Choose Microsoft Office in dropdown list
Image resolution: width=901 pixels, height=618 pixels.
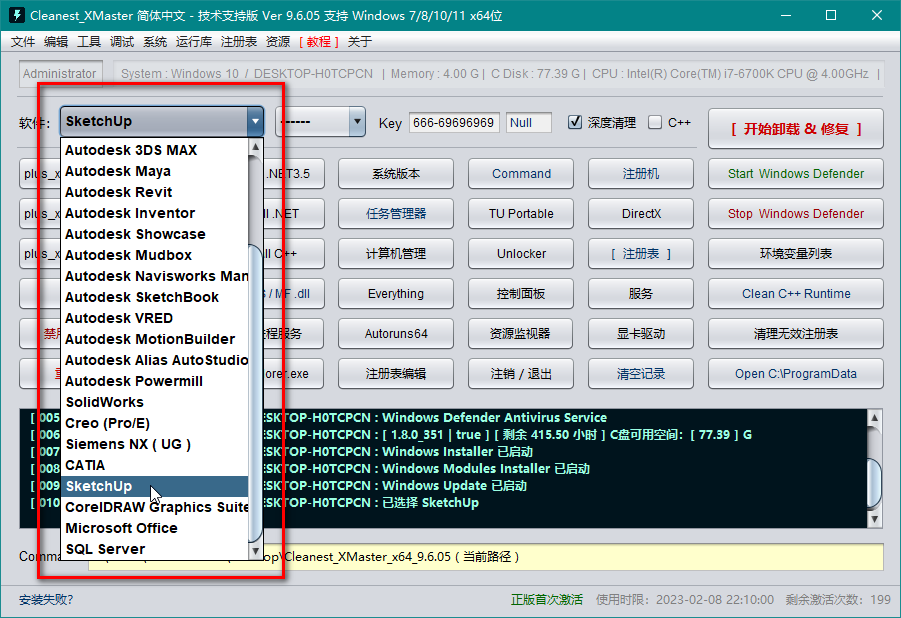(155, 528)
